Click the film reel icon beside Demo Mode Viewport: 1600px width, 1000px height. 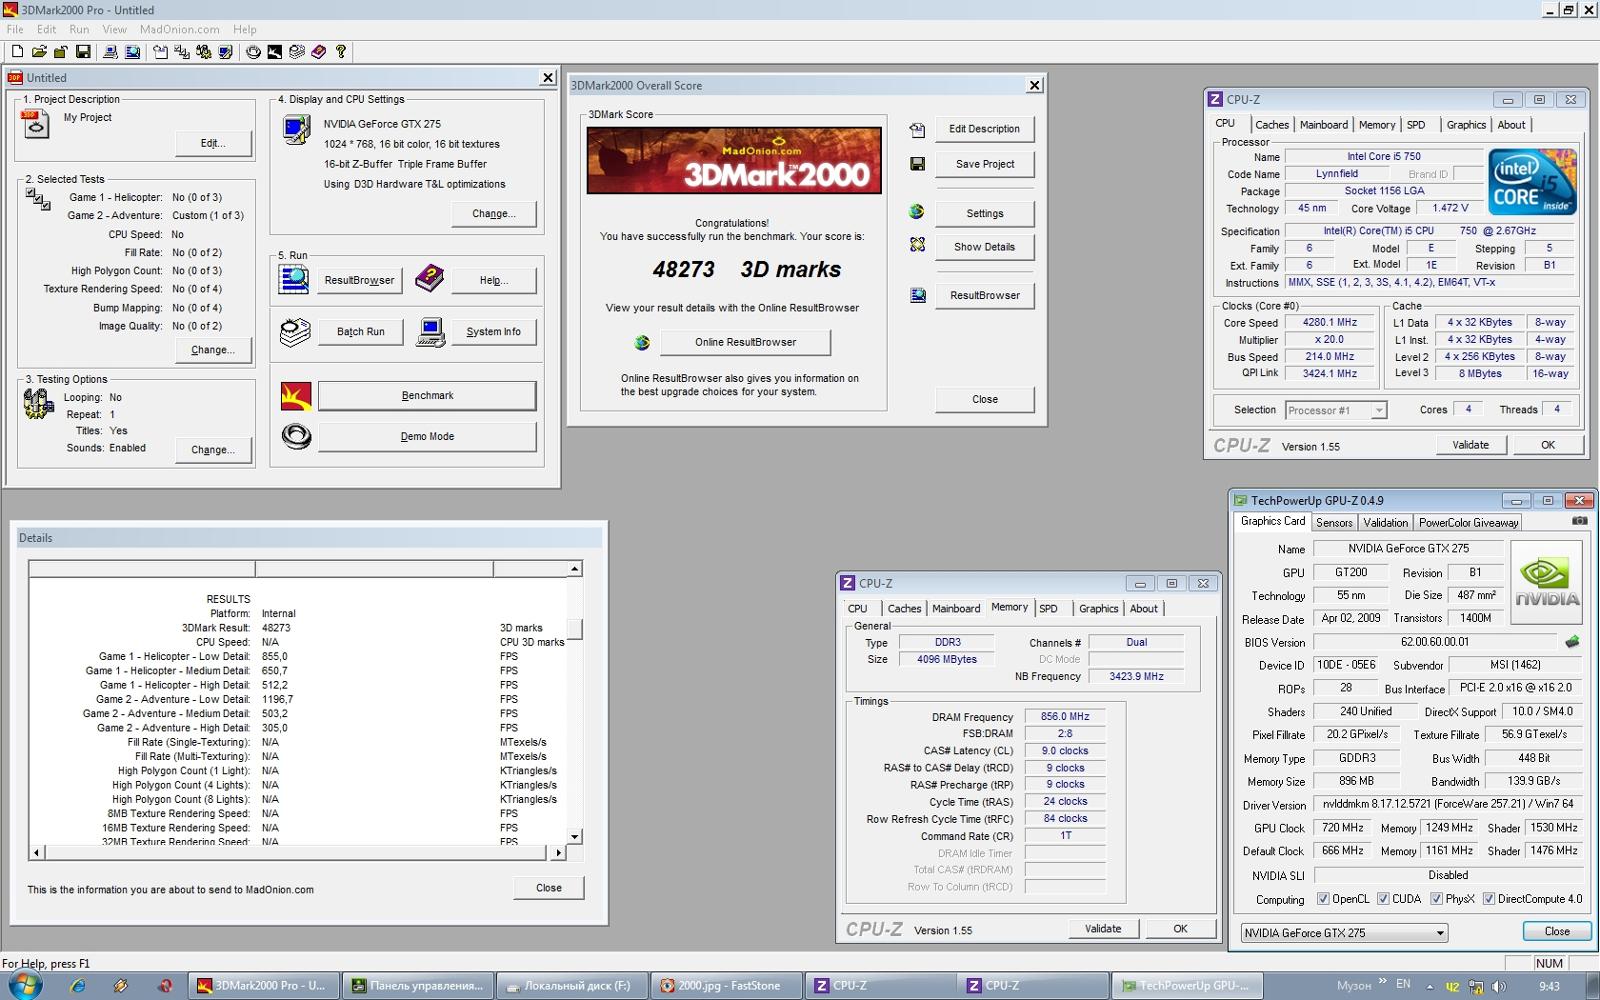[296, 437]
